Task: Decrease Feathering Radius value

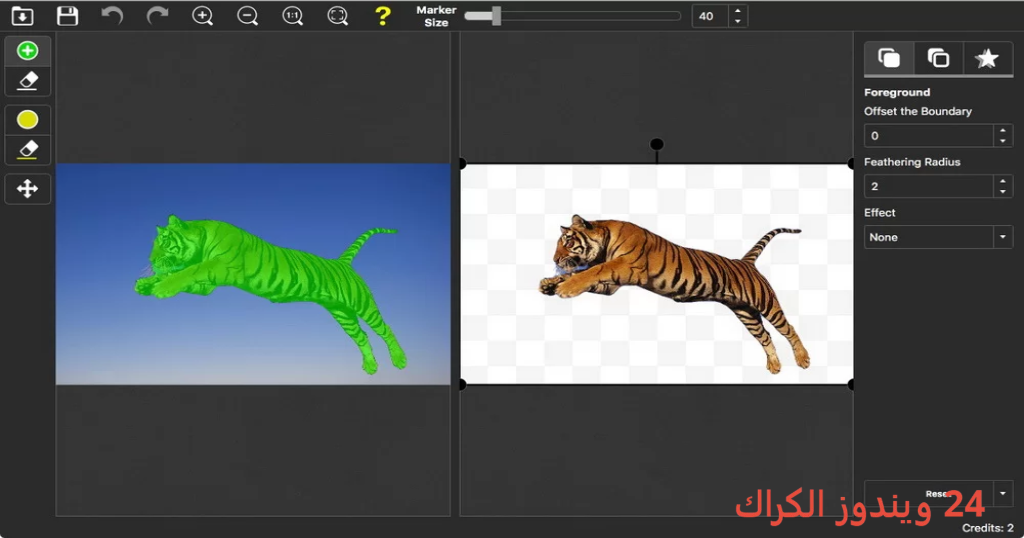Action: click(1003, 192)
